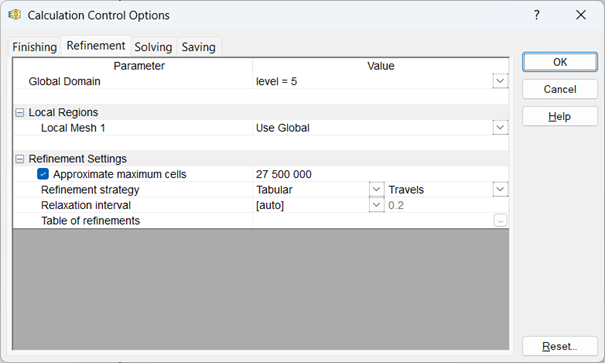Click the question mark help icon

(536, 15)
